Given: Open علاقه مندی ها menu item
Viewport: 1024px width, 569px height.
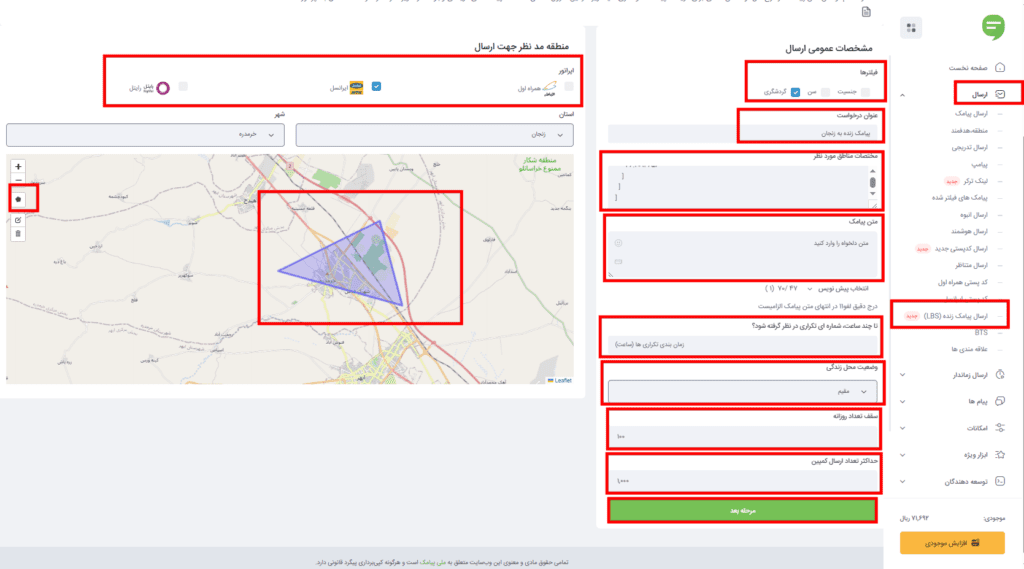Looking at the screenshot, I should pyautogui.click(x=969, y=349).
